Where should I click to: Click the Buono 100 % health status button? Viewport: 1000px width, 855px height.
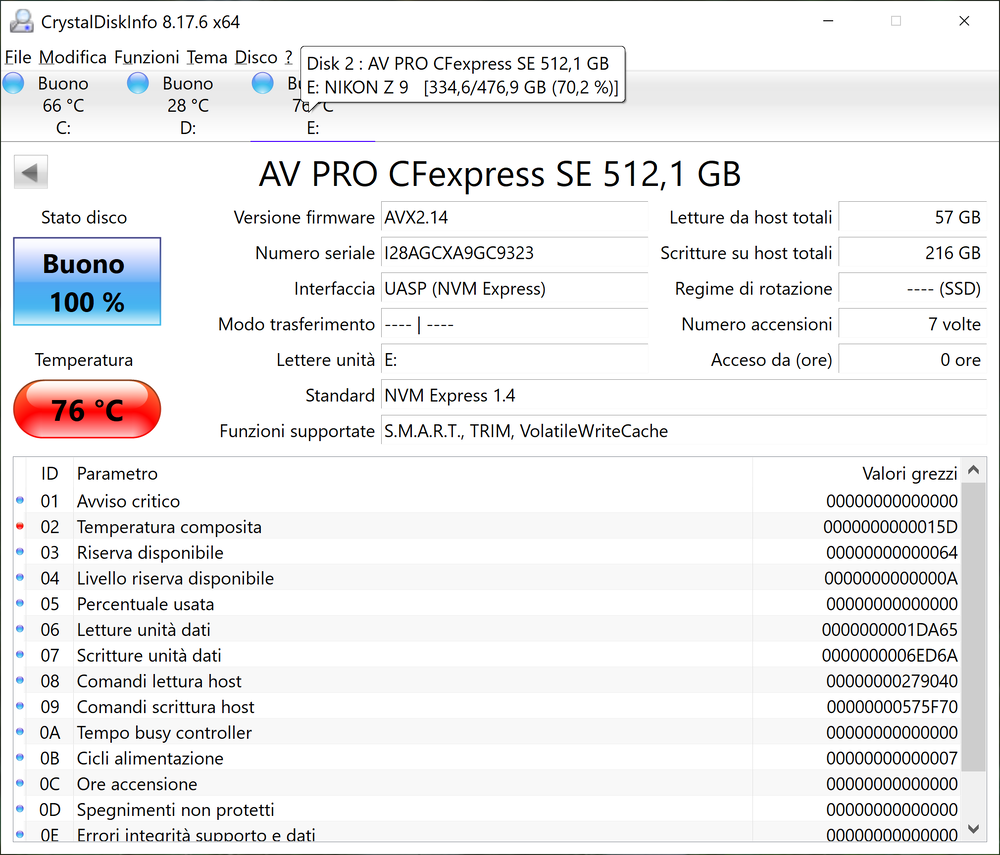[87, 282]
